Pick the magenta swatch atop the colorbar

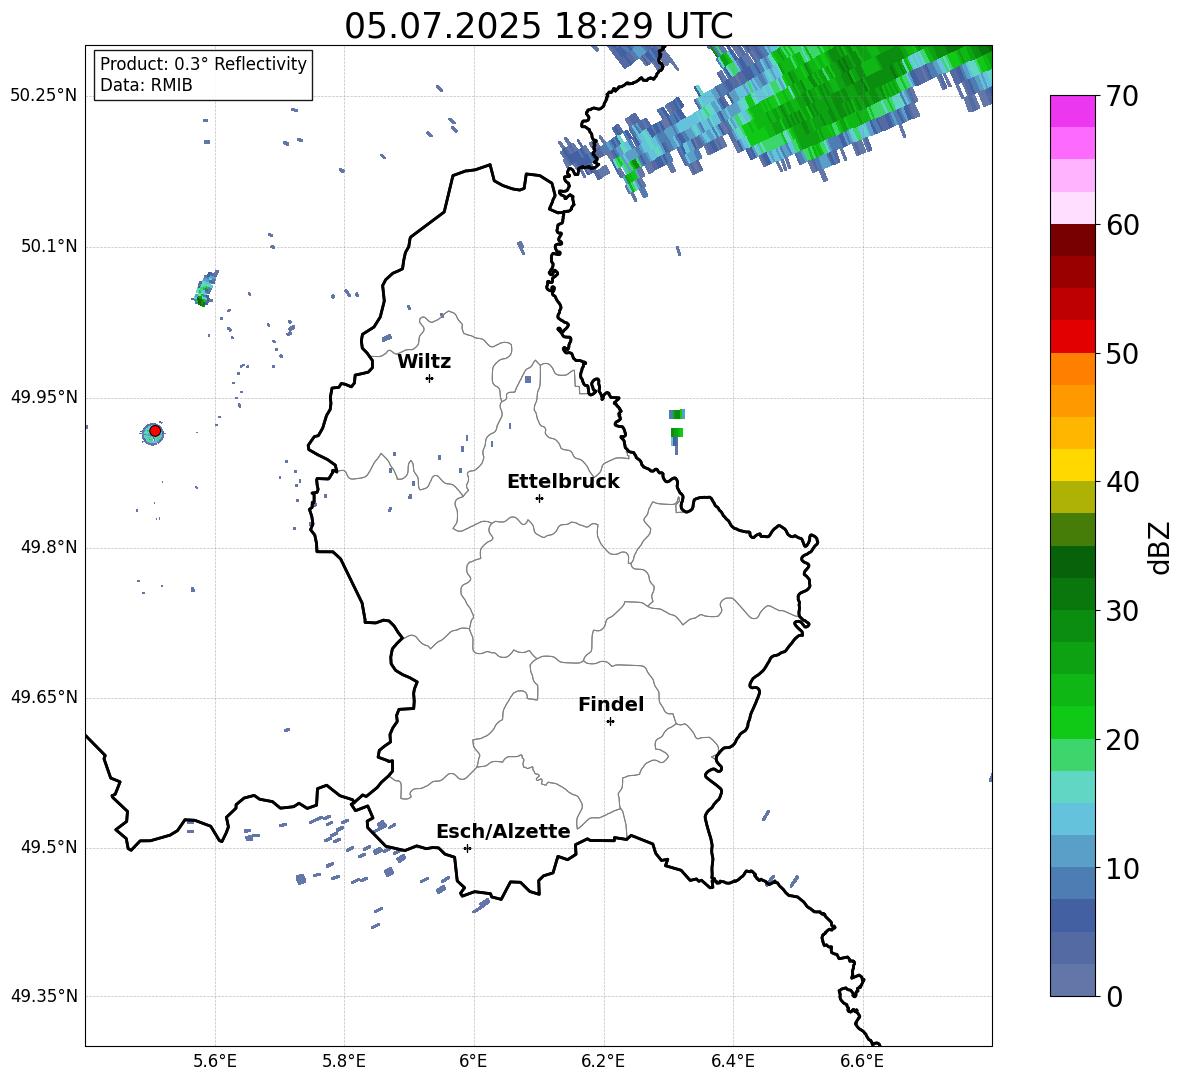(x=1072, y=111)
